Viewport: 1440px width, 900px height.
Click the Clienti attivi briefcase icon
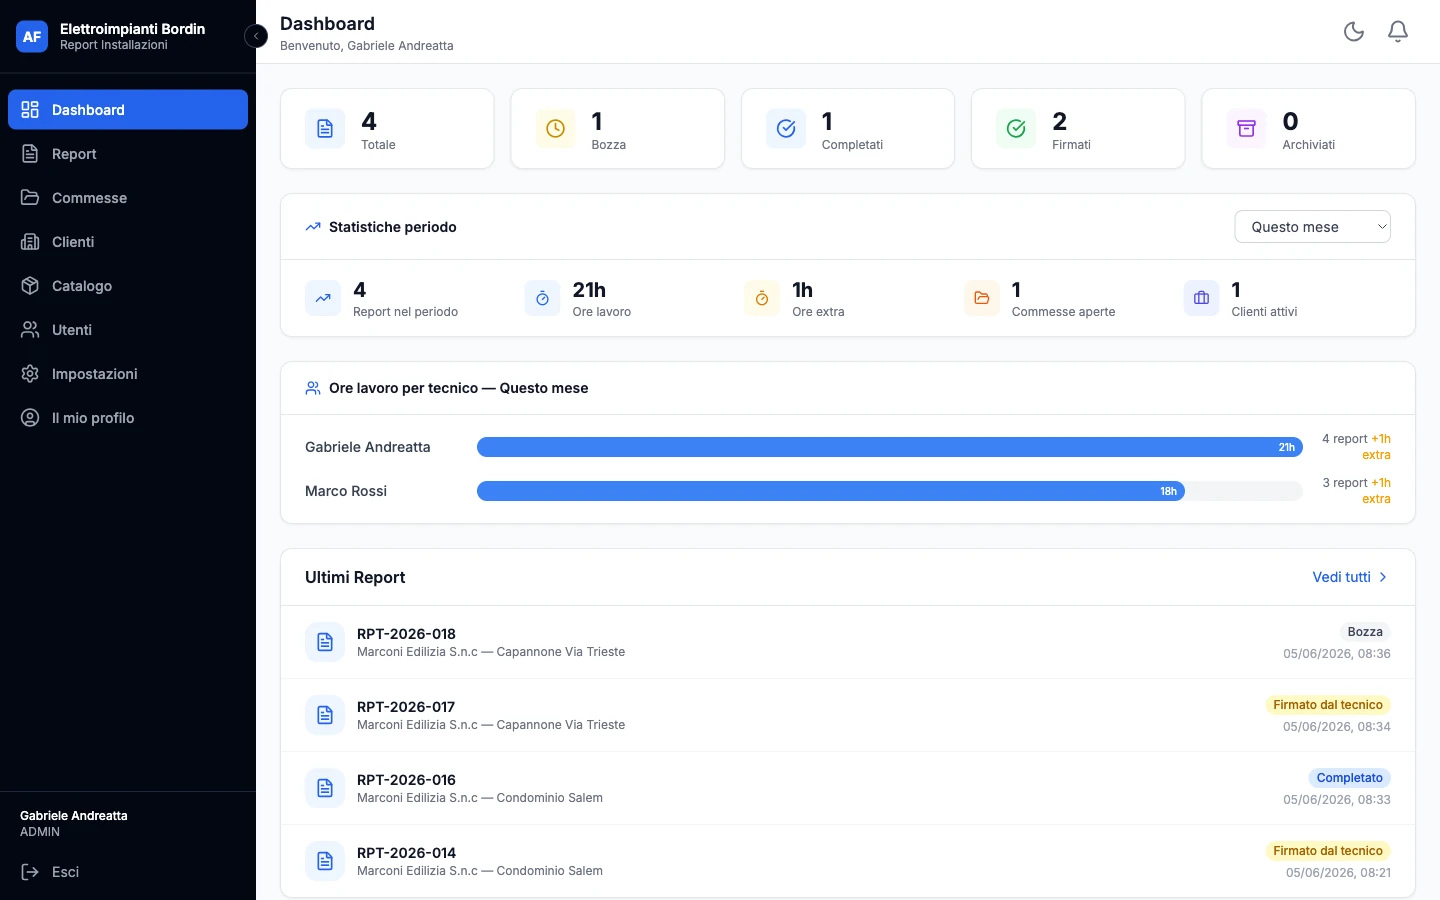click(x=1201, y=298)
